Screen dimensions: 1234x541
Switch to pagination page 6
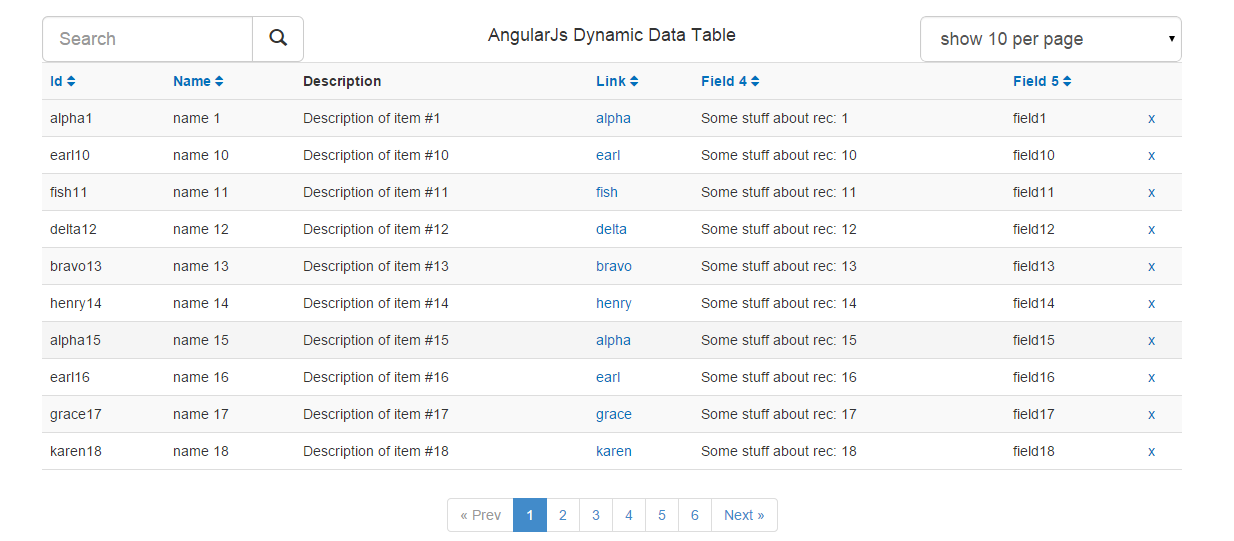pyautogui.click(x=695, y=515)
